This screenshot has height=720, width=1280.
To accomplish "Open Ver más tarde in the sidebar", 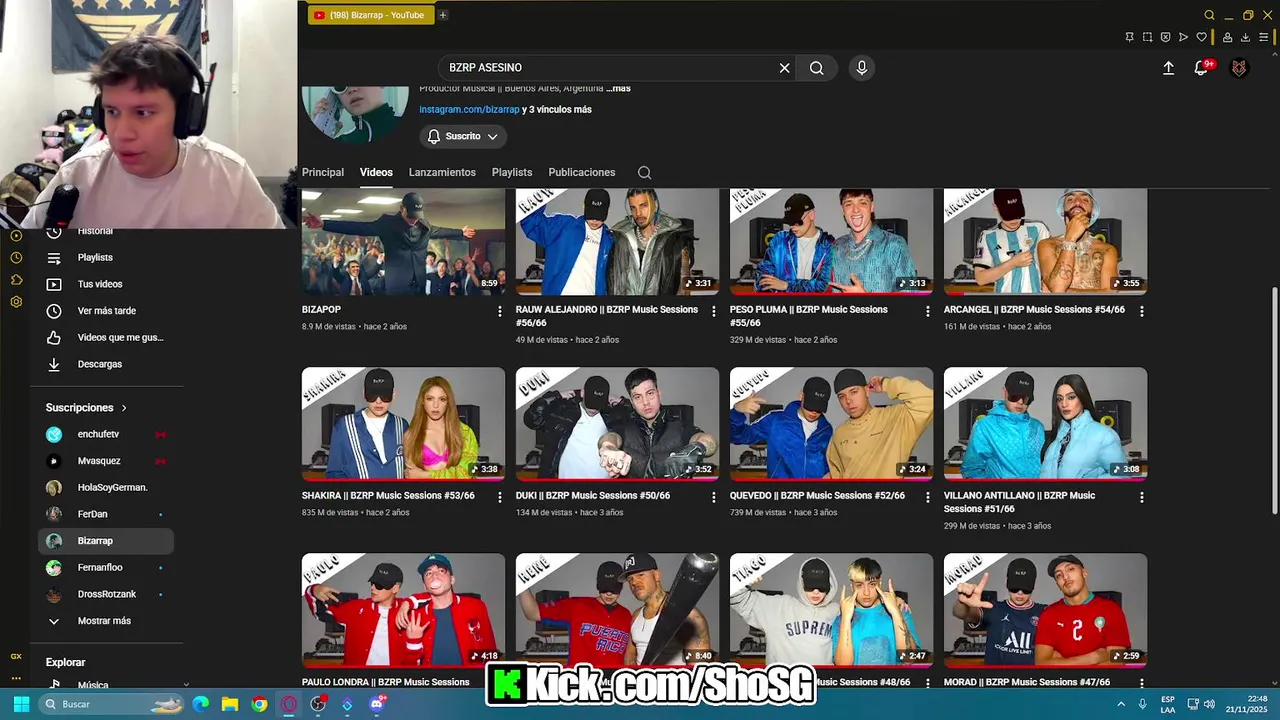I will (x=106, y=311).
